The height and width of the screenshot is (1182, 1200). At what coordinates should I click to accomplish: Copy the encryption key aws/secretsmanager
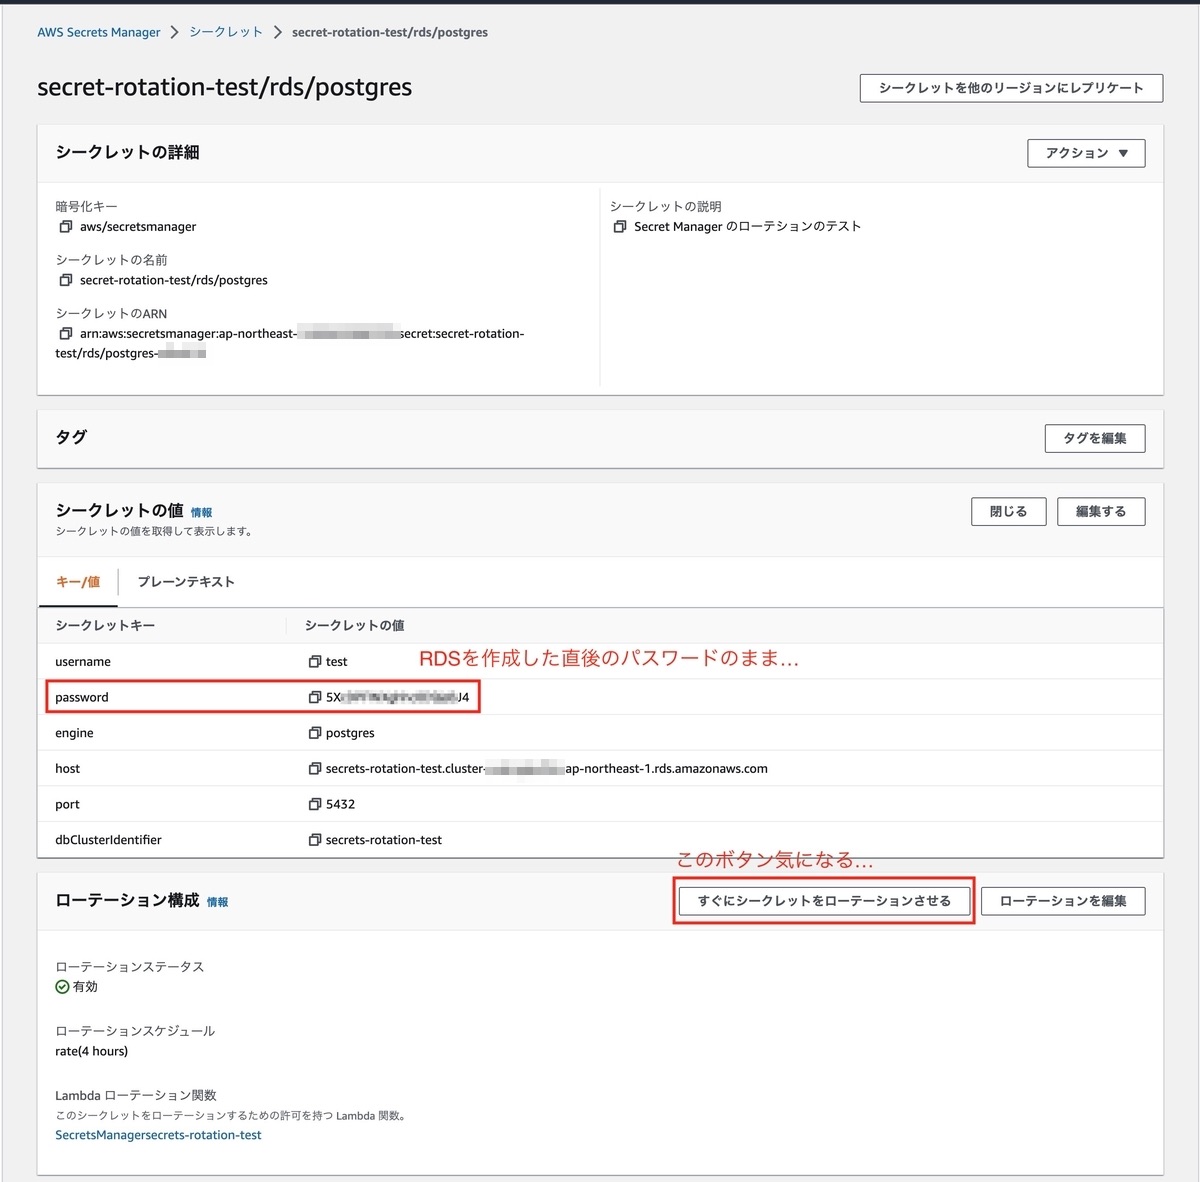(x=66, y=227)
